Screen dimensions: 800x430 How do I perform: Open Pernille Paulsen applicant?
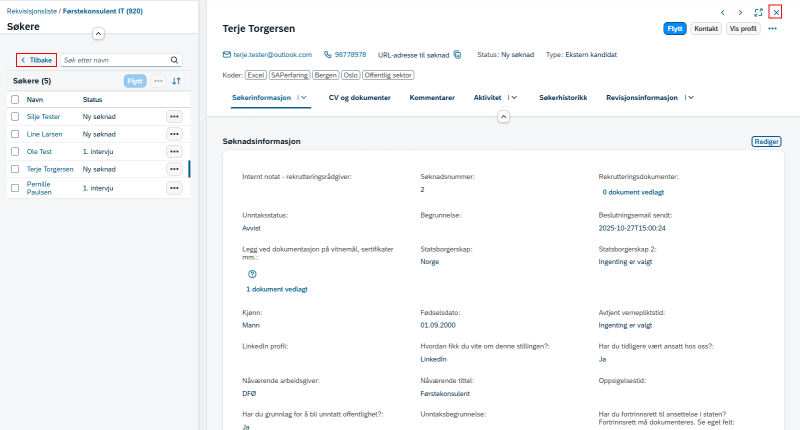(x=39, y=188)
